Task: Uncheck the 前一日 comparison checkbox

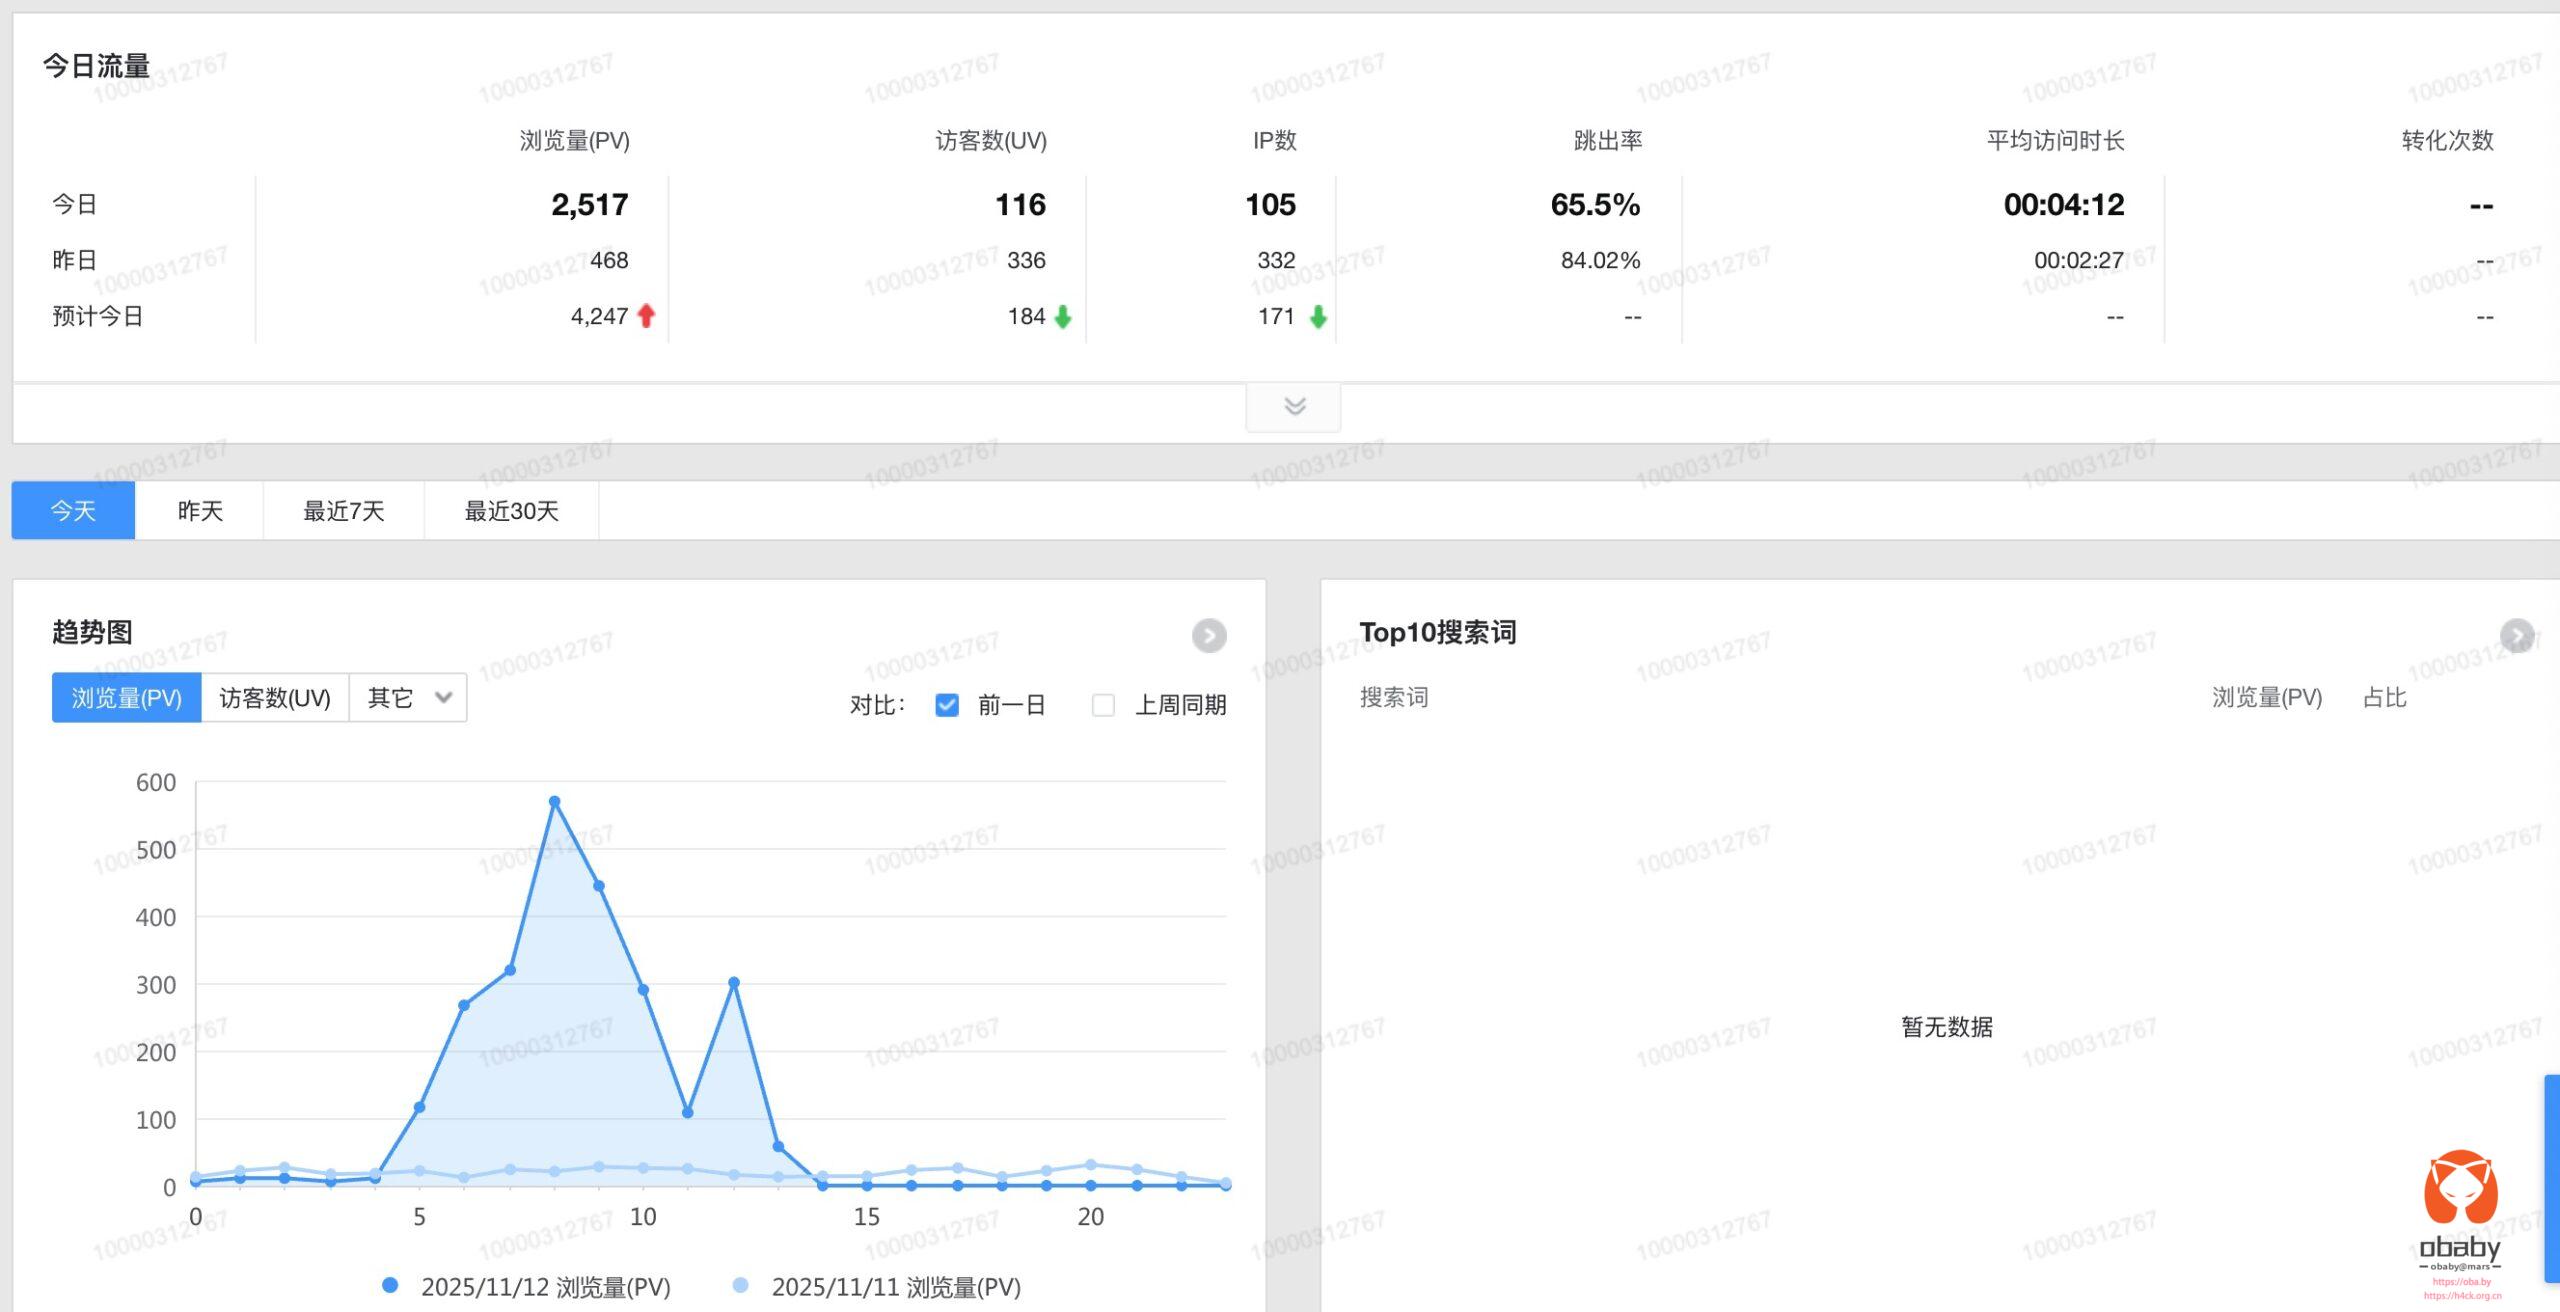Action: point(946,705)
